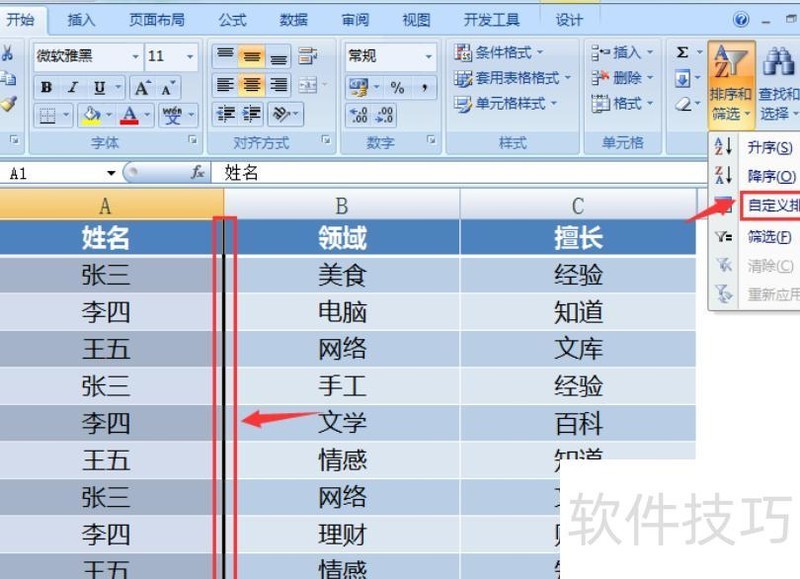The width and height of the screenshot is (800, 579).
Task: Open the Name Box dropdown arrow
Action: (111, 173)
